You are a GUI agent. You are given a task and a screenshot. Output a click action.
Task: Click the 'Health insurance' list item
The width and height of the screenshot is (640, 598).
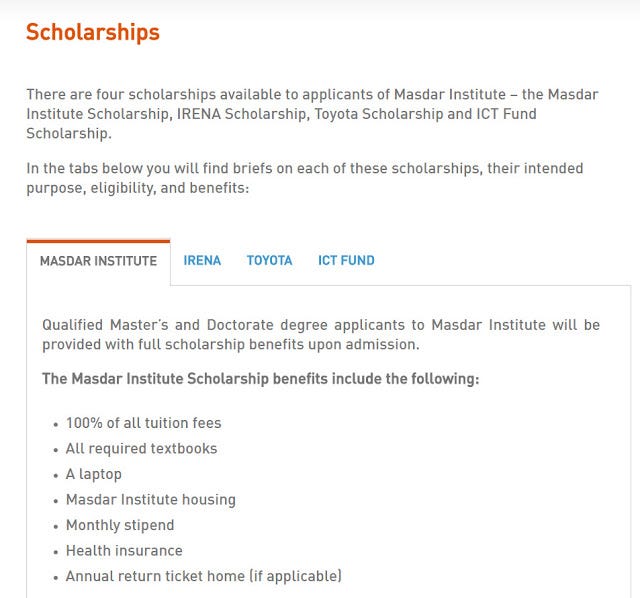(124, 551)
